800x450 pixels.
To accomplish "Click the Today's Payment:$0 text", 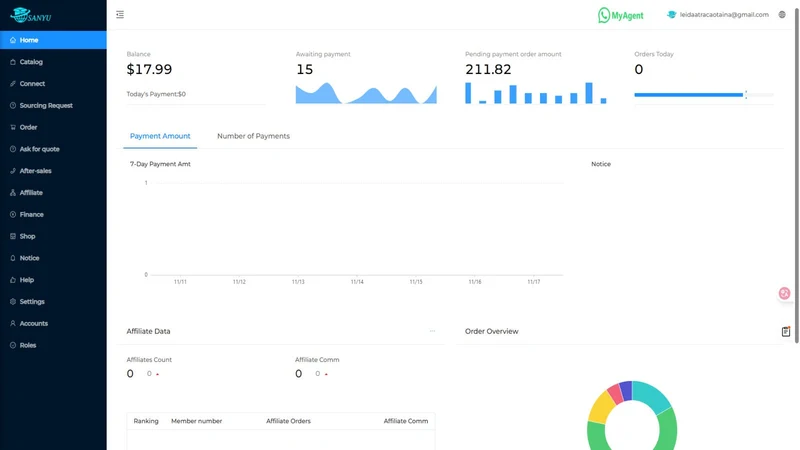I will click(156, 94).
